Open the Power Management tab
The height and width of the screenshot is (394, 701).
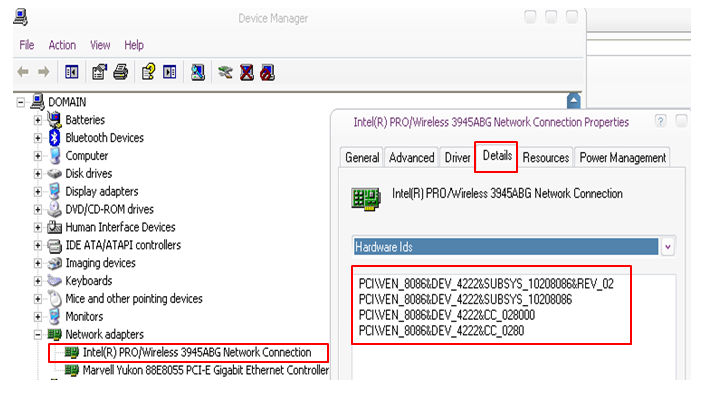(x=622, y=157)
